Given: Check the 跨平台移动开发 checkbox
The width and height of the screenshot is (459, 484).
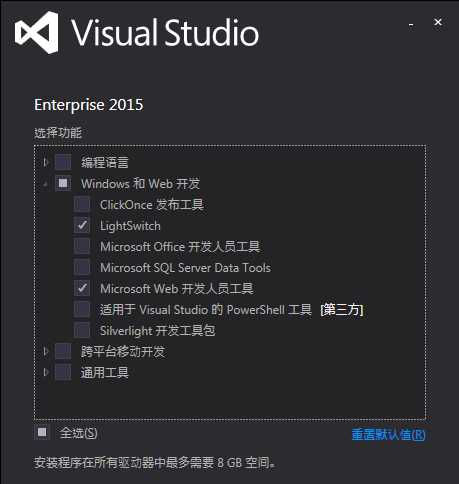Looking at the screenshot, I should click(x=63, y=351).
